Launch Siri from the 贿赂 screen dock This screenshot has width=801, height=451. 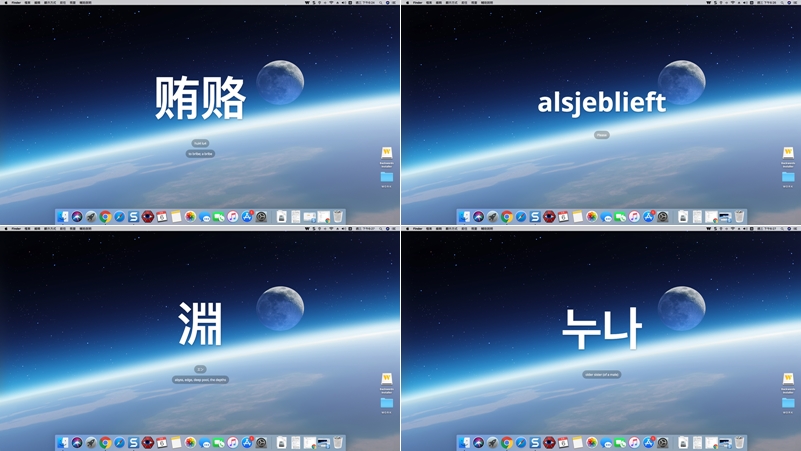point(77,217)
